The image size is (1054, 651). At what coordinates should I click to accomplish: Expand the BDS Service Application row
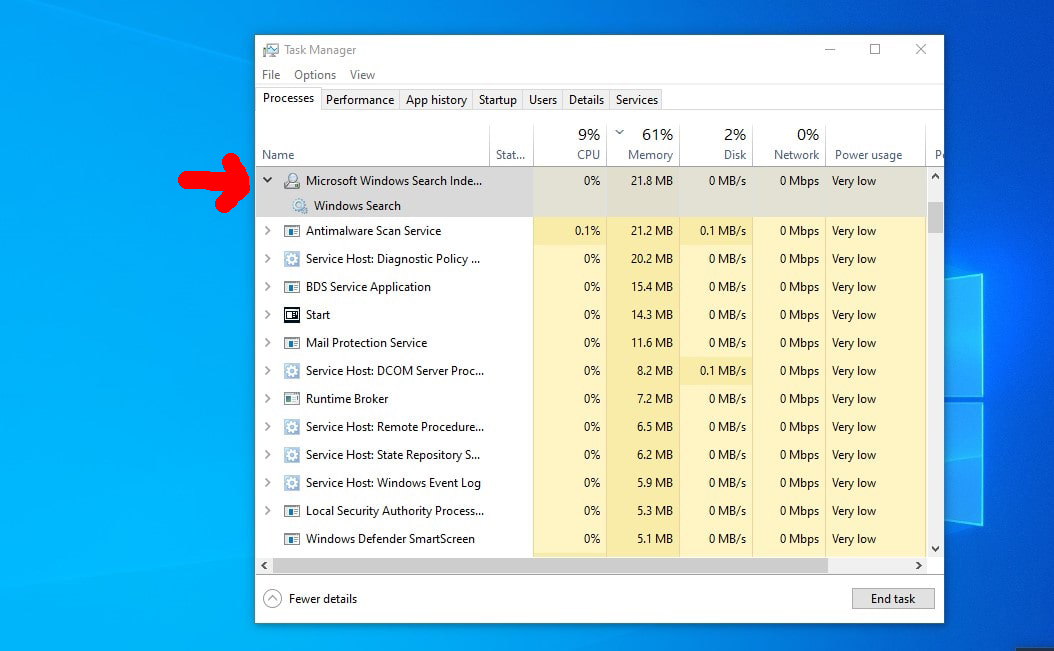pyautogui.click(x=268, y=286)
